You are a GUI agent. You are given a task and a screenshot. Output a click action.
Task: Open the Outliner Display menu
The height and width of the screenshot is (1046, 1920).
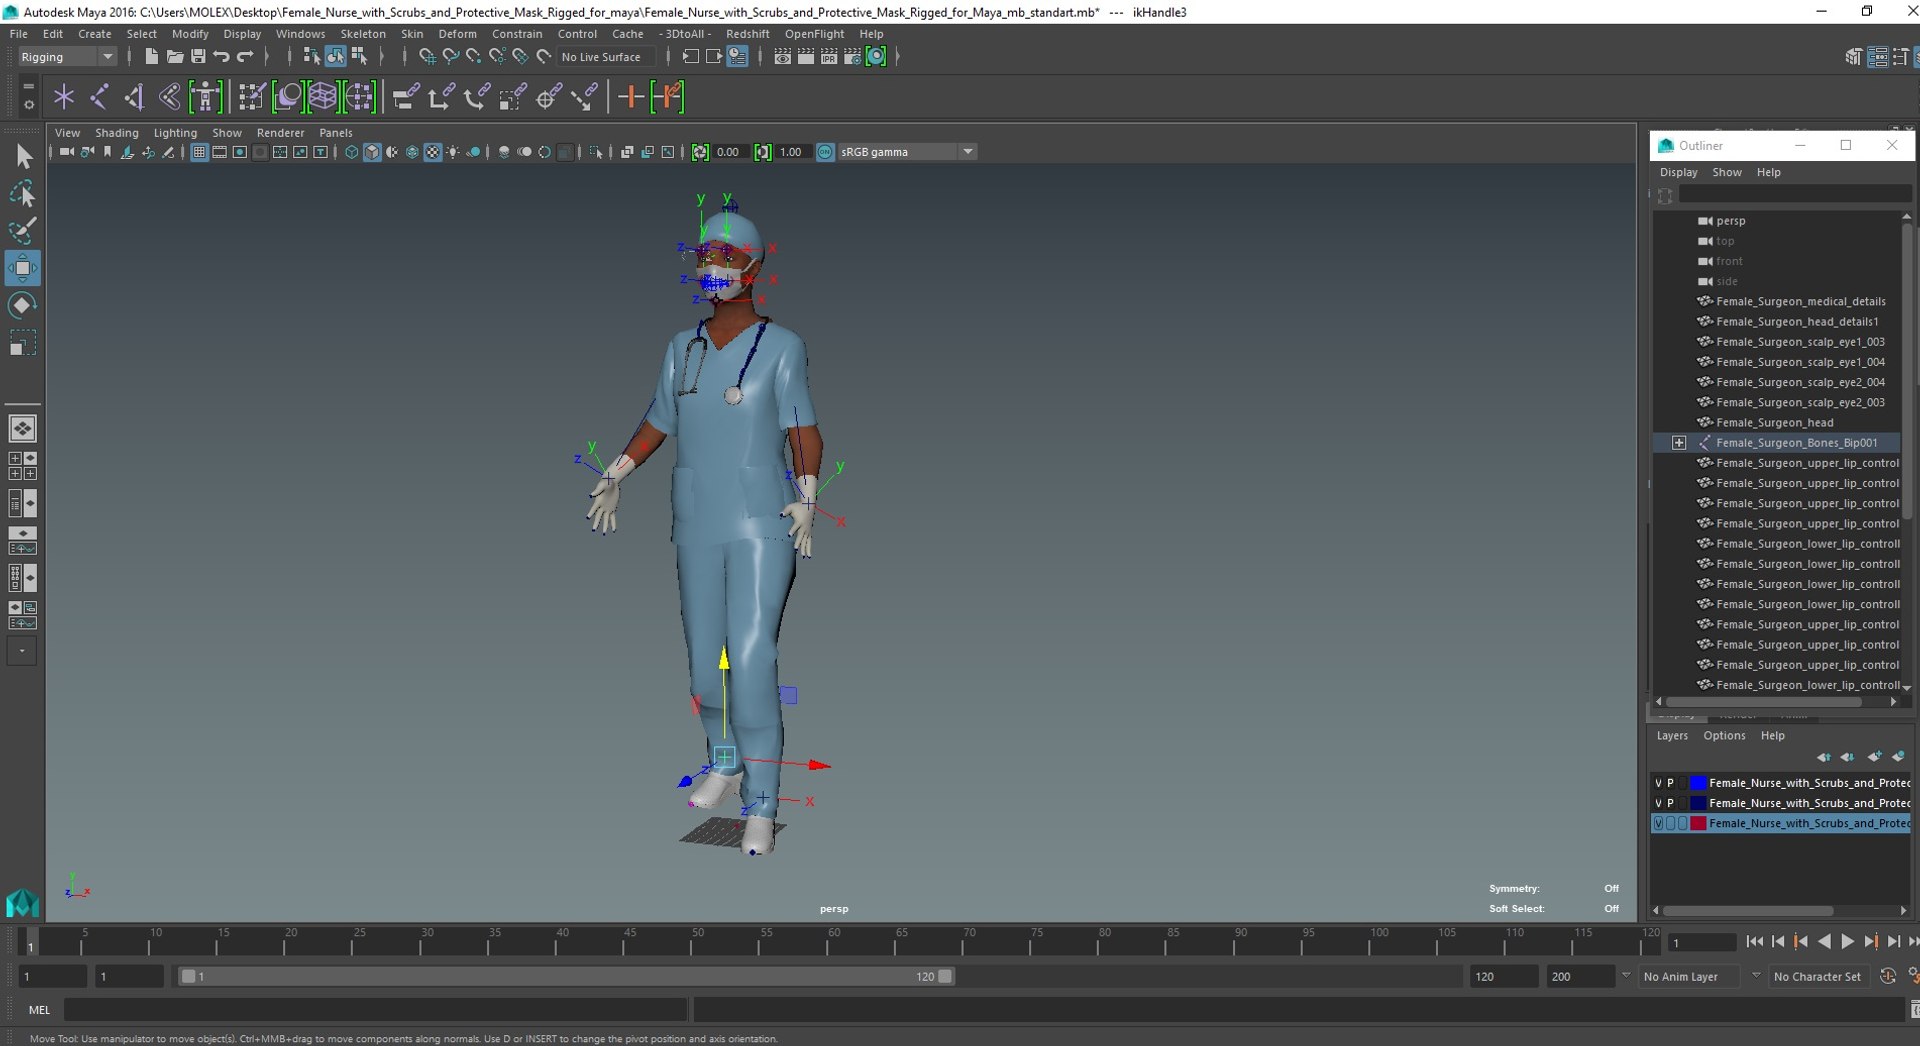[1678, 172]
